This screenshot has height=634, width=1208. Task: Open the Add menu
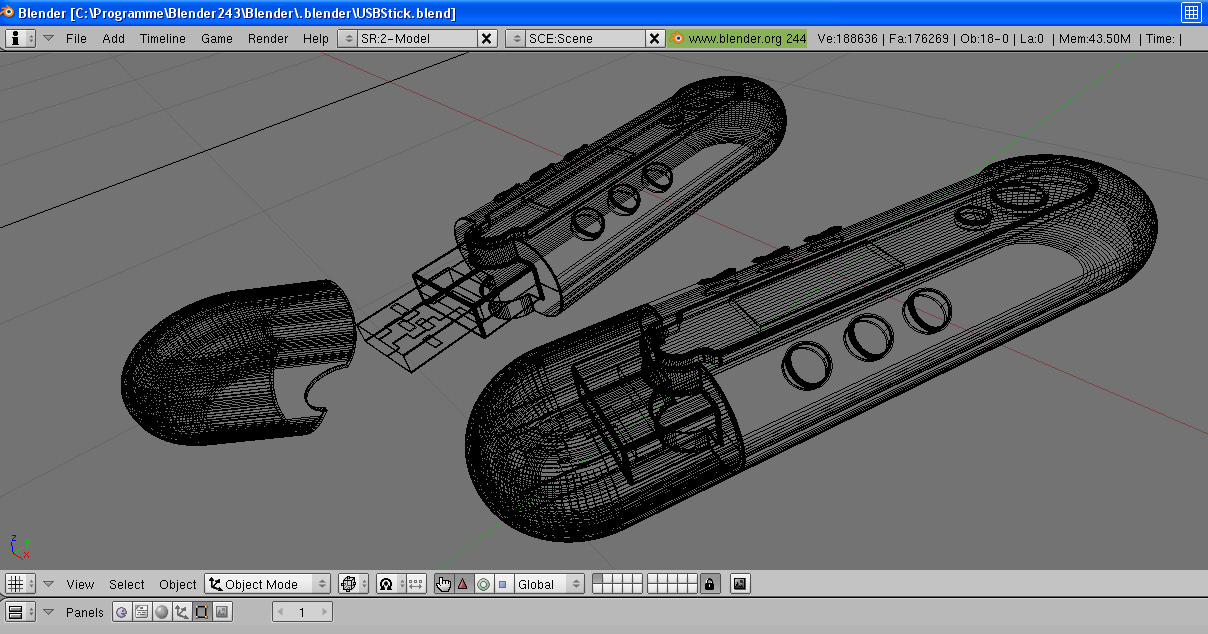(x=114, y=38)
